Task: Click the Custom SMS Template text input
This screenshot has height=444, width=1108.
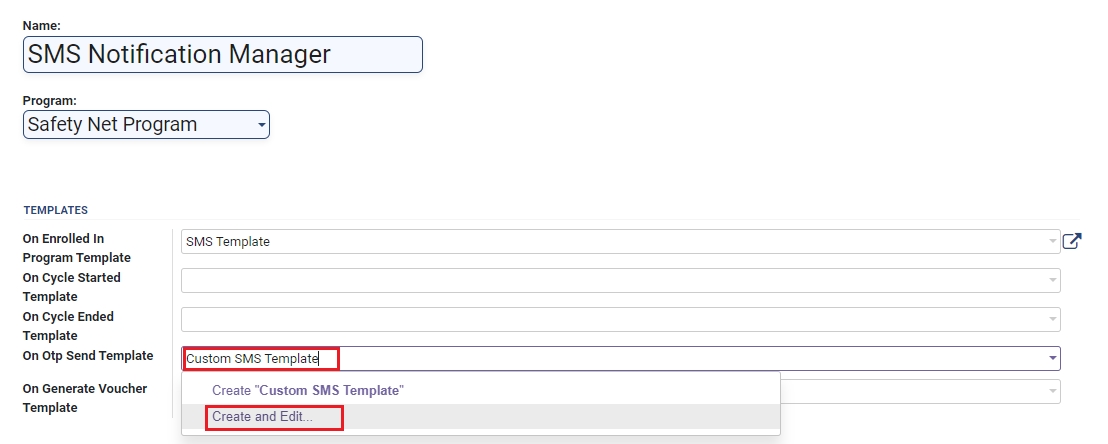Action: [x=615, y=358]
